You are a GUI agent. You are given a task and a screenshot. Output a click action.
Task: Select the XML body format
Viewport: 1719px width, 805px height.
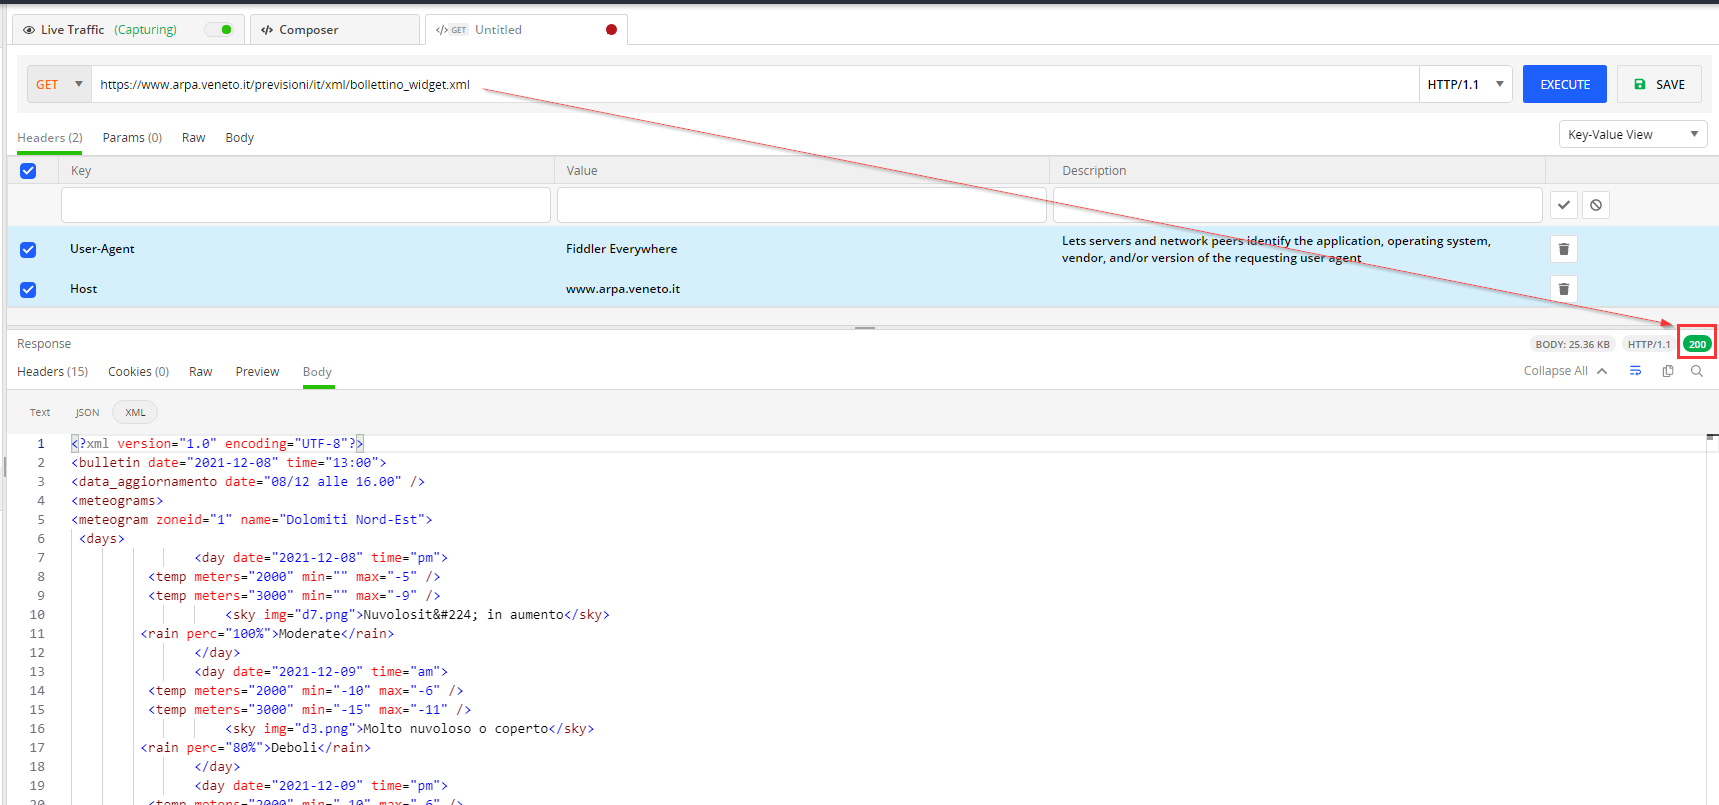135,412
